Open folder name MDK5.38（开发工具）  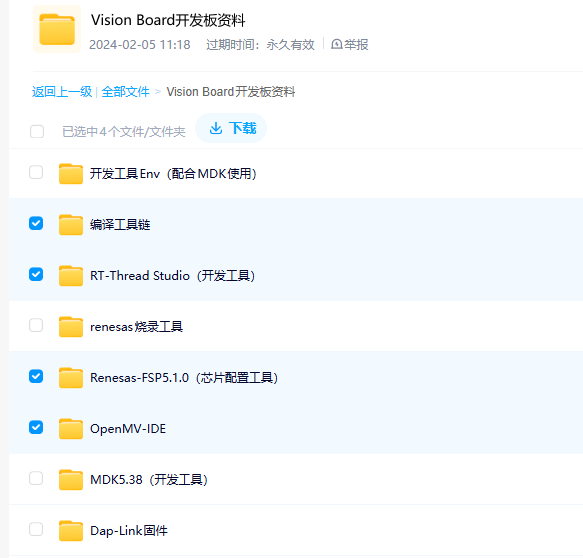tap(149, 480)
